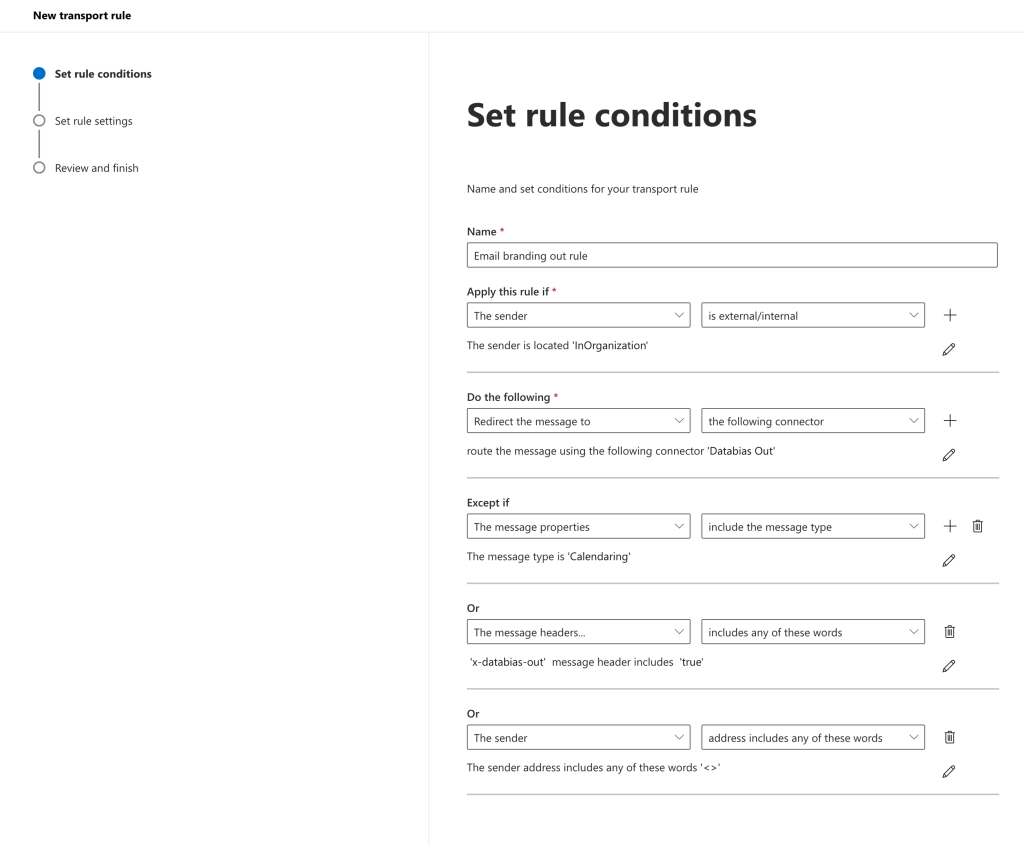Screen dimensions: 1024x845
Task: Edit the sender address includes words exception
Action: [x=949, y=772]
